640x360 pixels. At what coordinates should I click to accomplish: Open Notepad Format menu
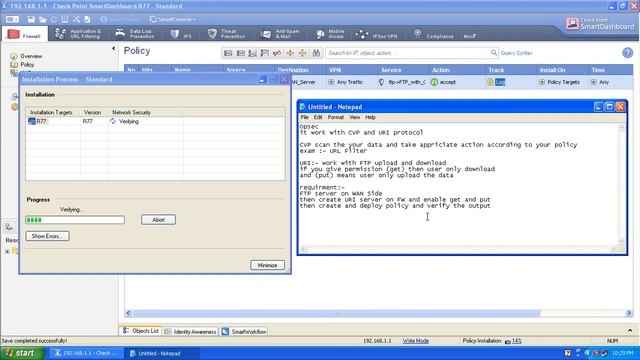336,117
